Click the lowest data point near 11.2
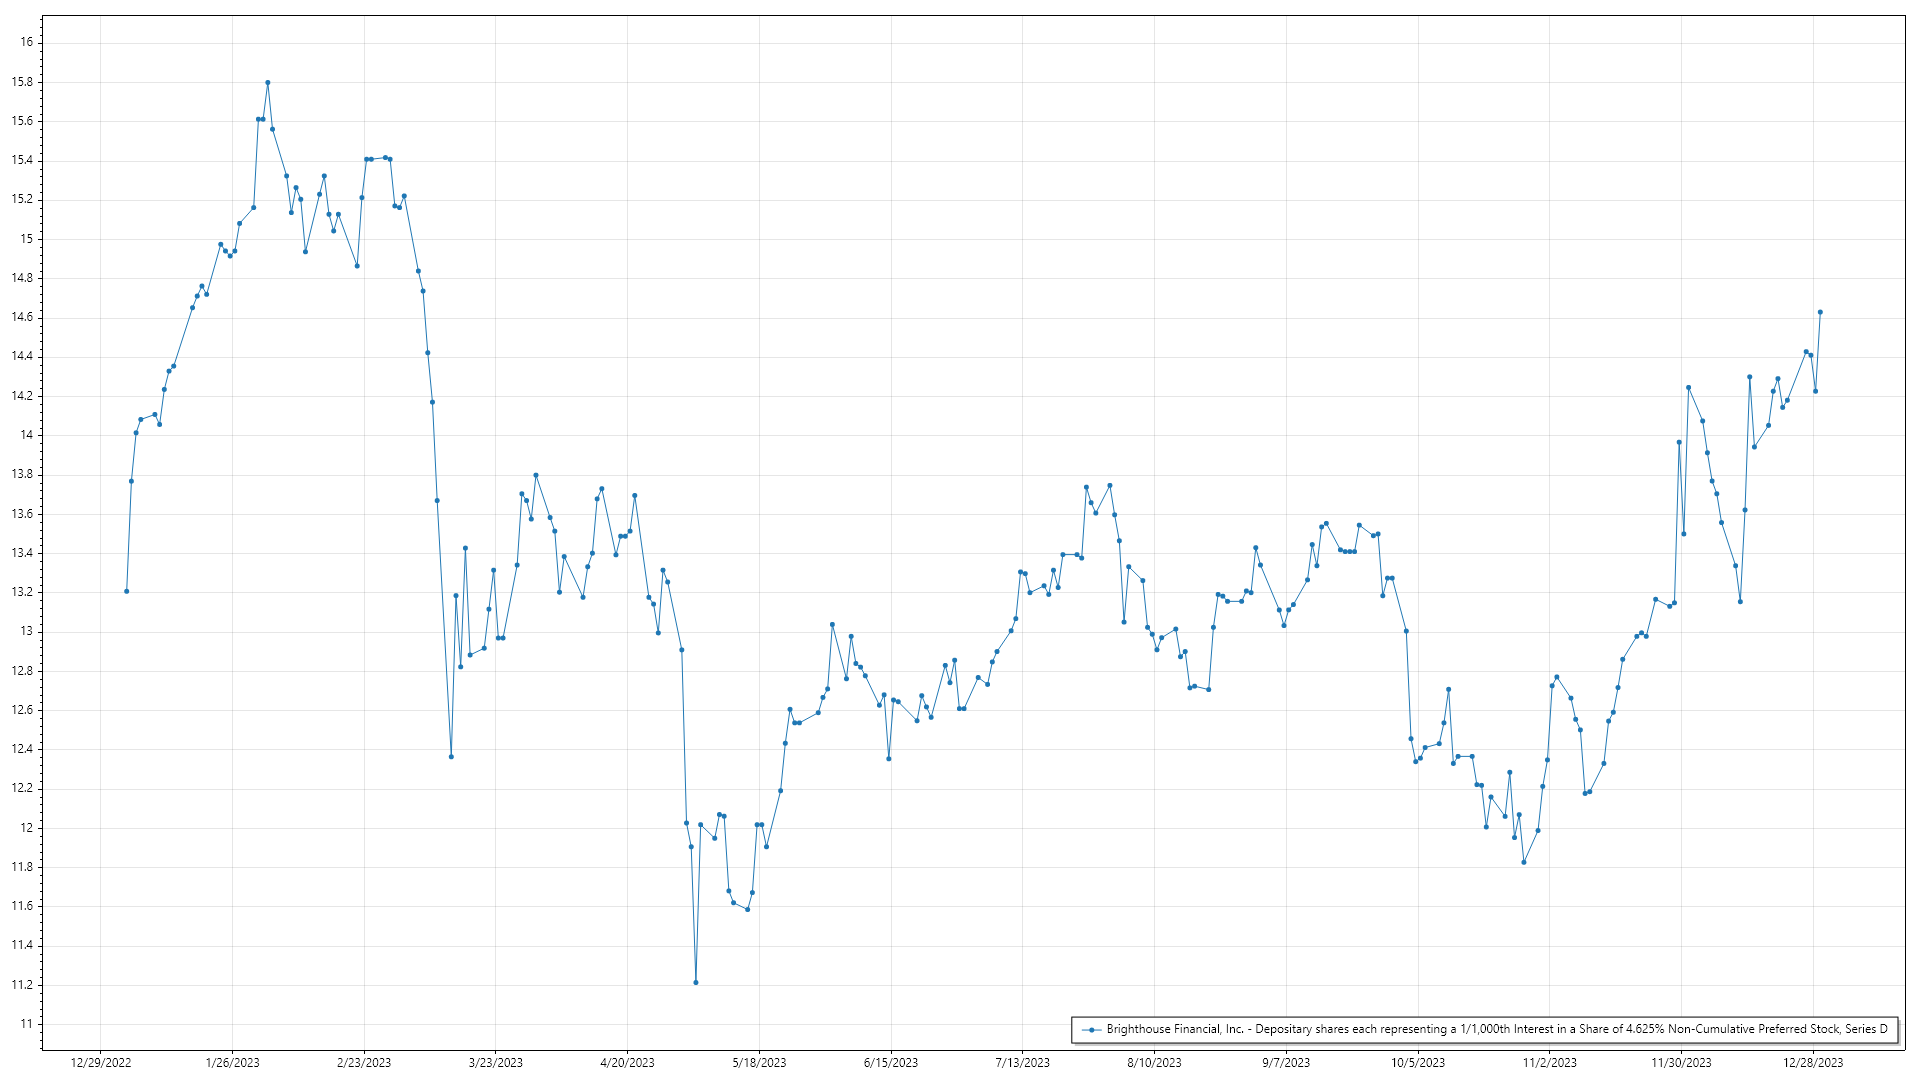 click(696, 983)
